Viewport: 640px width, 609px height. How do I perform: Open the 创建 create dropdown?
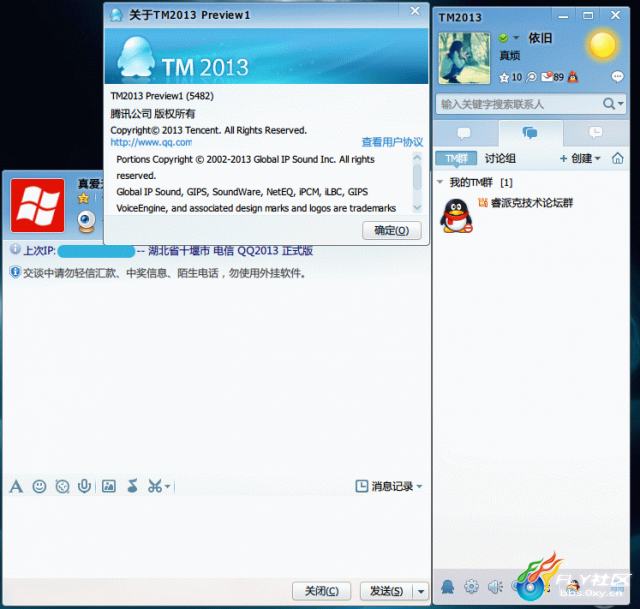[580, 158]
